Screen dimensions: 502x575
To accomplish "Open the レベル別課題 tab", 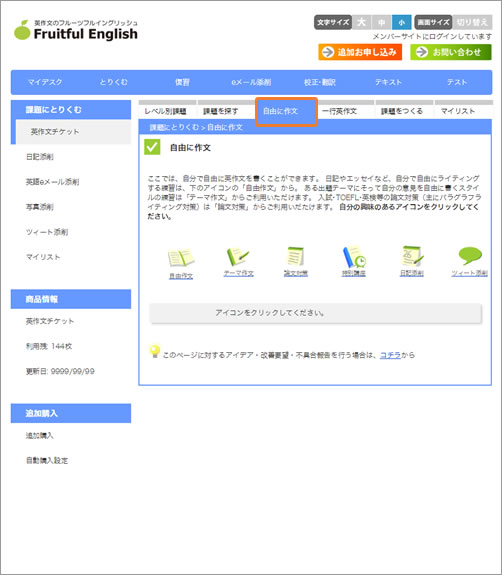I will pyautogui.click(x=165, y=111).
